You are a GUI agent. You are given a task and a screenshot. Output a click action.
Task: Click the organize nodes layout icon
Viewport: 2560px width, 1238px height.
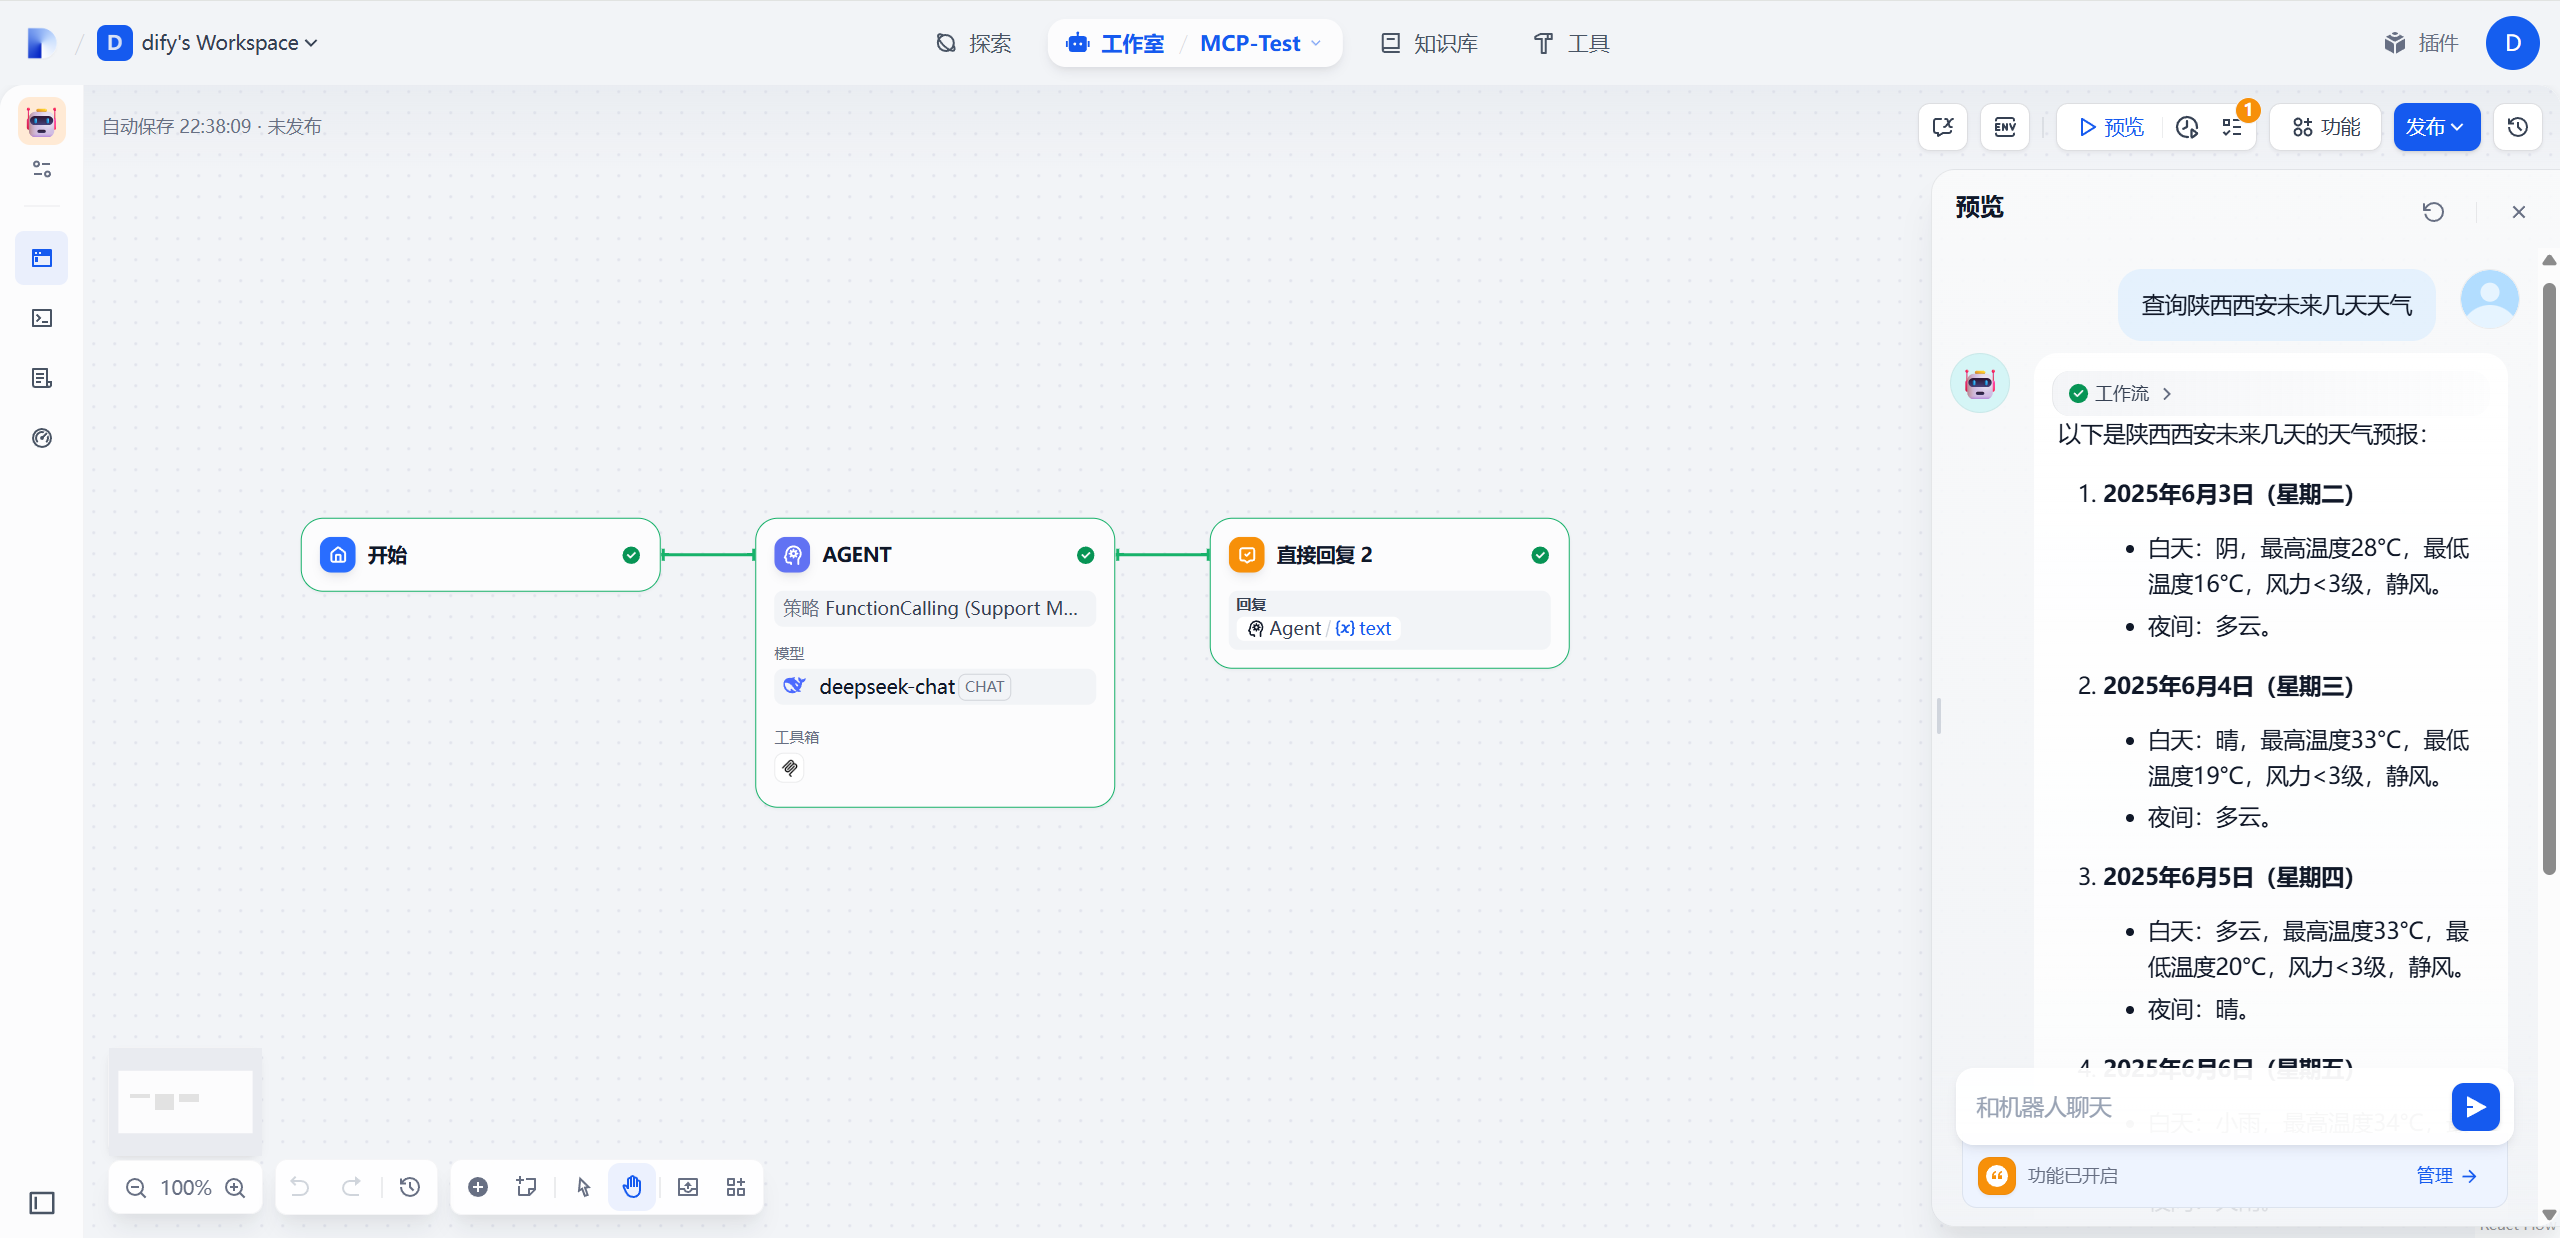[736, 1187]
